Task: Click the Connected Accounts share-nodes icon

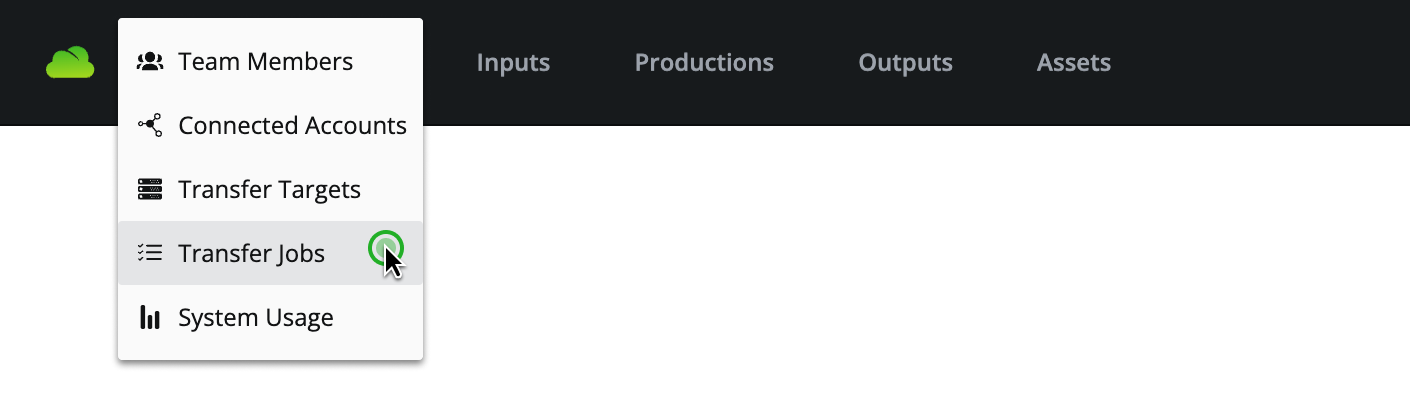Action: click(150, 126)
